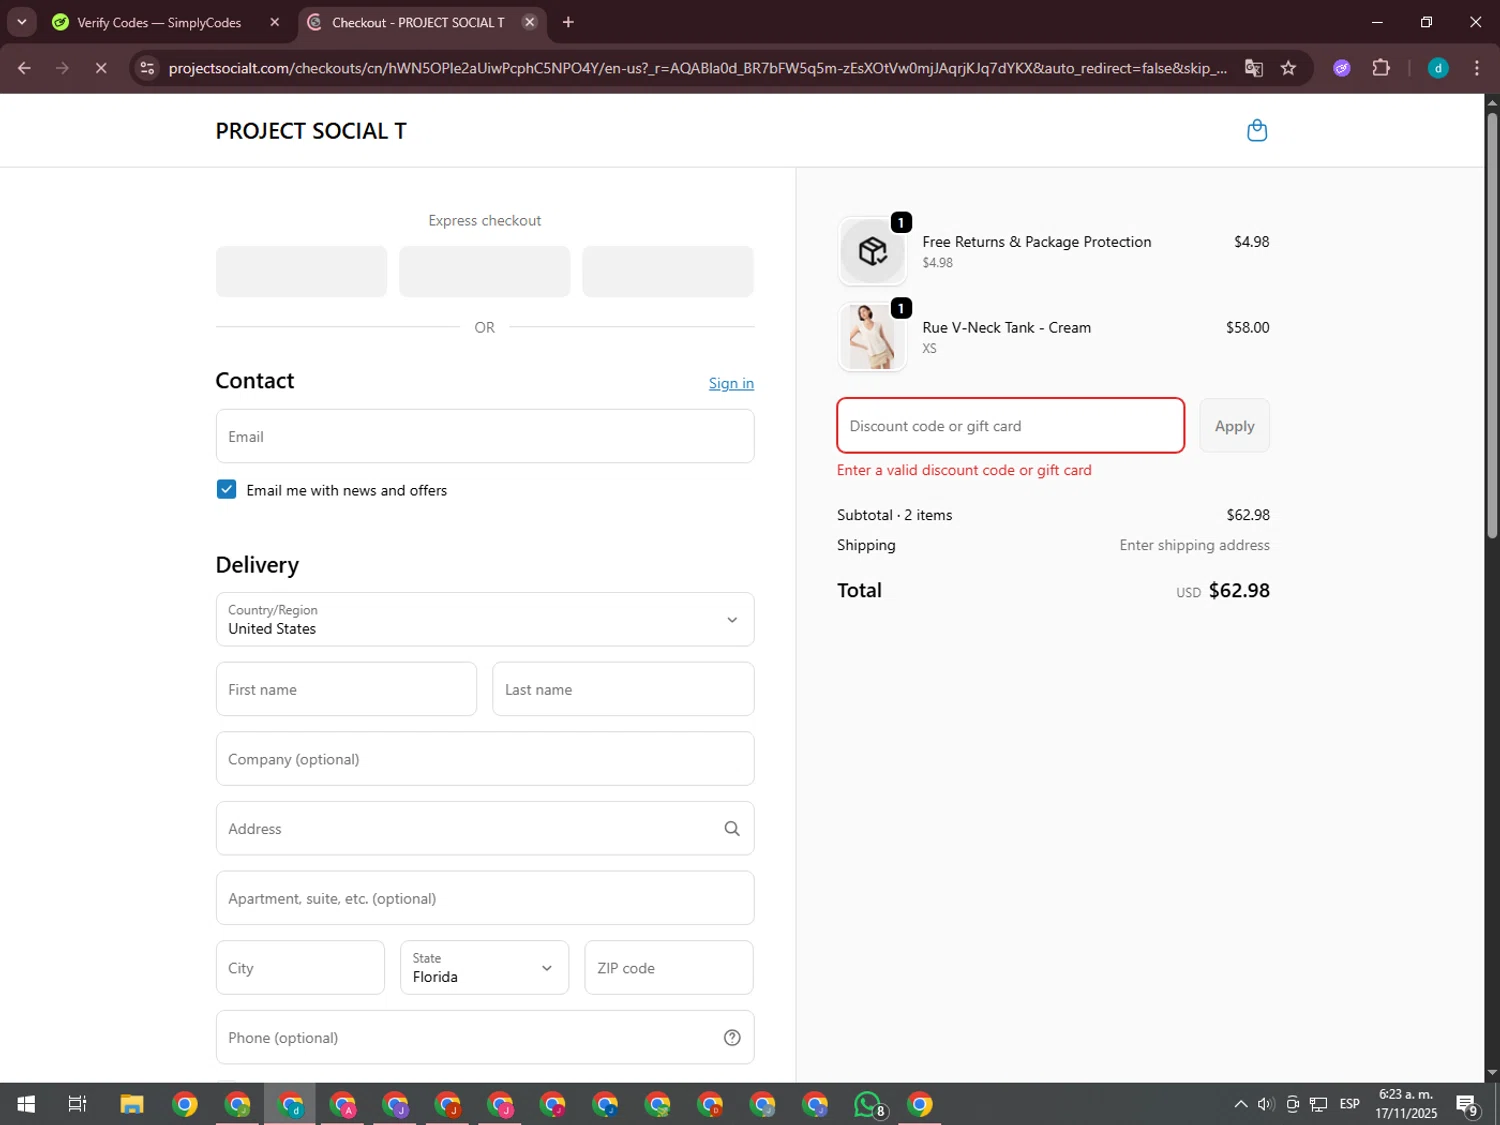Stop loading the page

point(101,68)
